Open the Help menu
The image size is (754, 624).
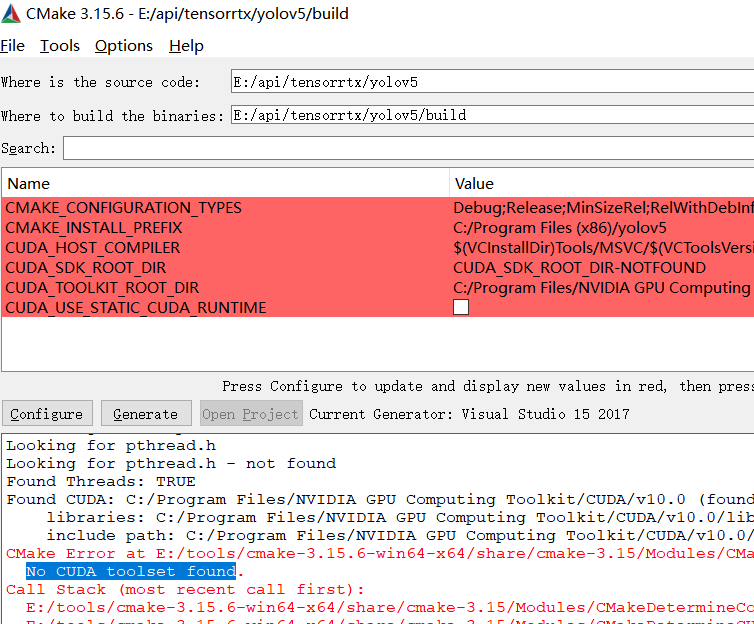(186, 46)
